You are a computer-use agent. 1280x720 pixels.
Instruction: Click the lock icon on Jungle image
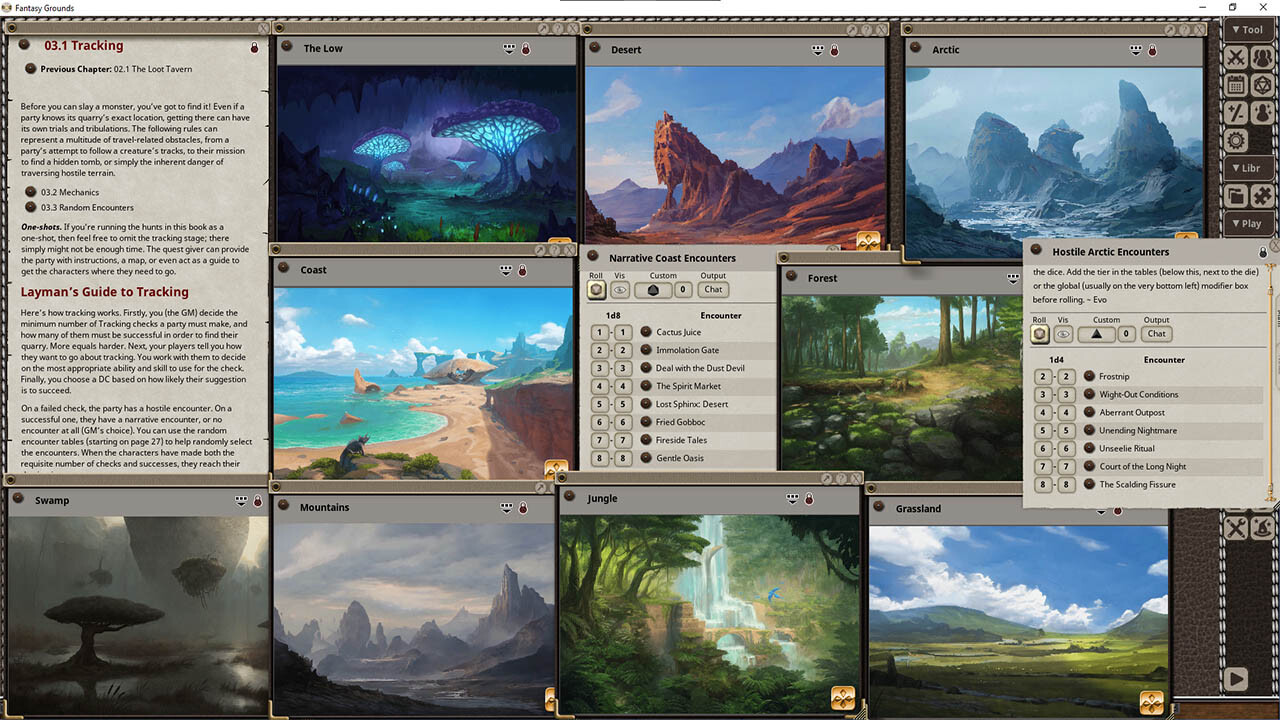809,499
